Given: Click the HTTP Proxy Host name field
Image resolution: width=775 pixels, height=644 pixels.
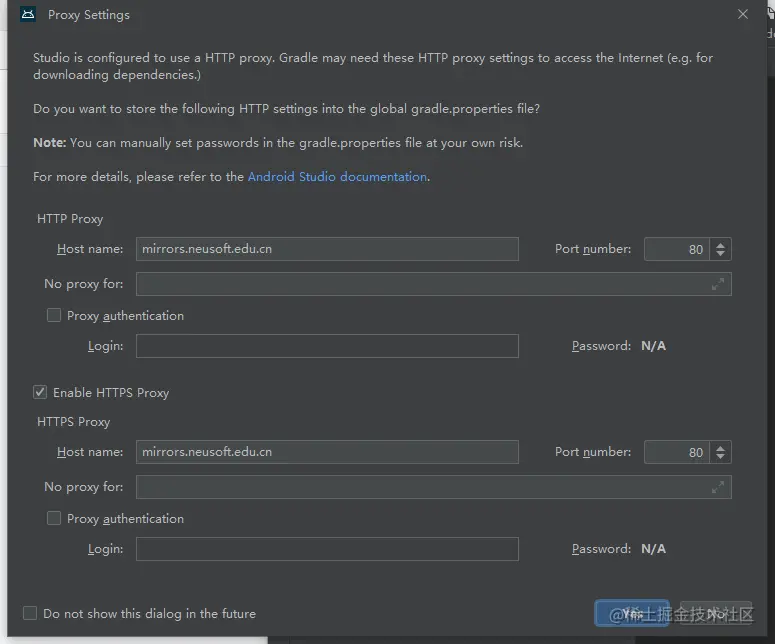Looking at the screenshot, I should (x=327, y=249).
